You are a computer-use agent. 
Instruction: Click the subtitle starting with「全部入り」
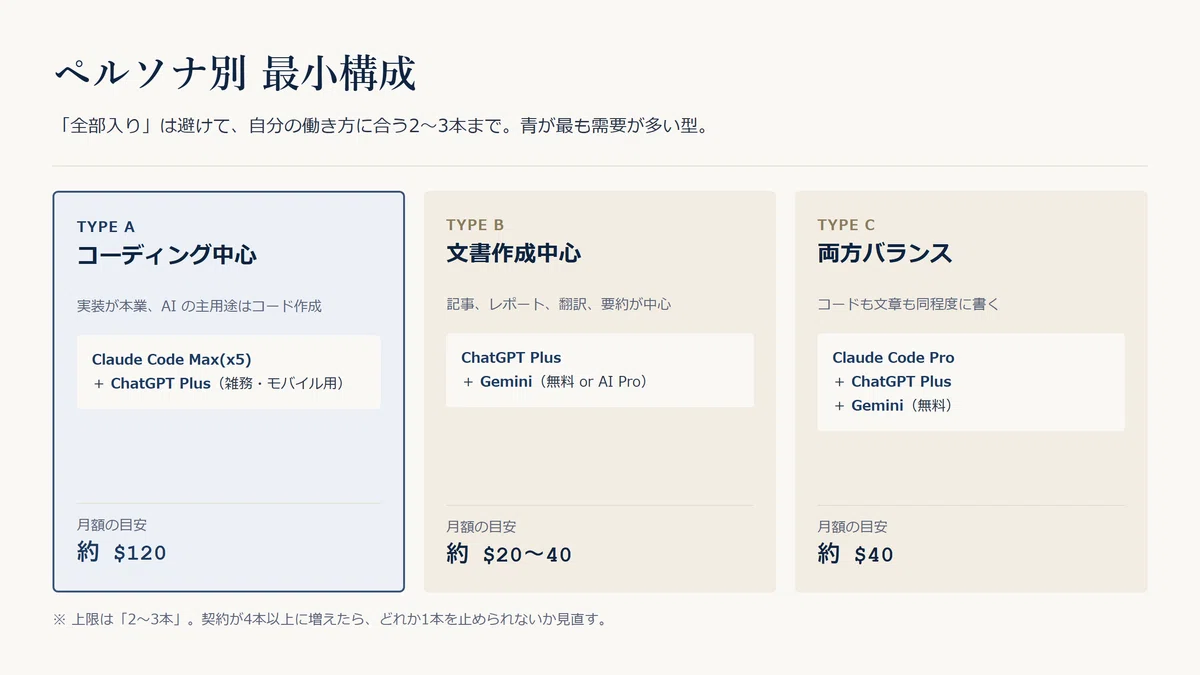[382, 128]
